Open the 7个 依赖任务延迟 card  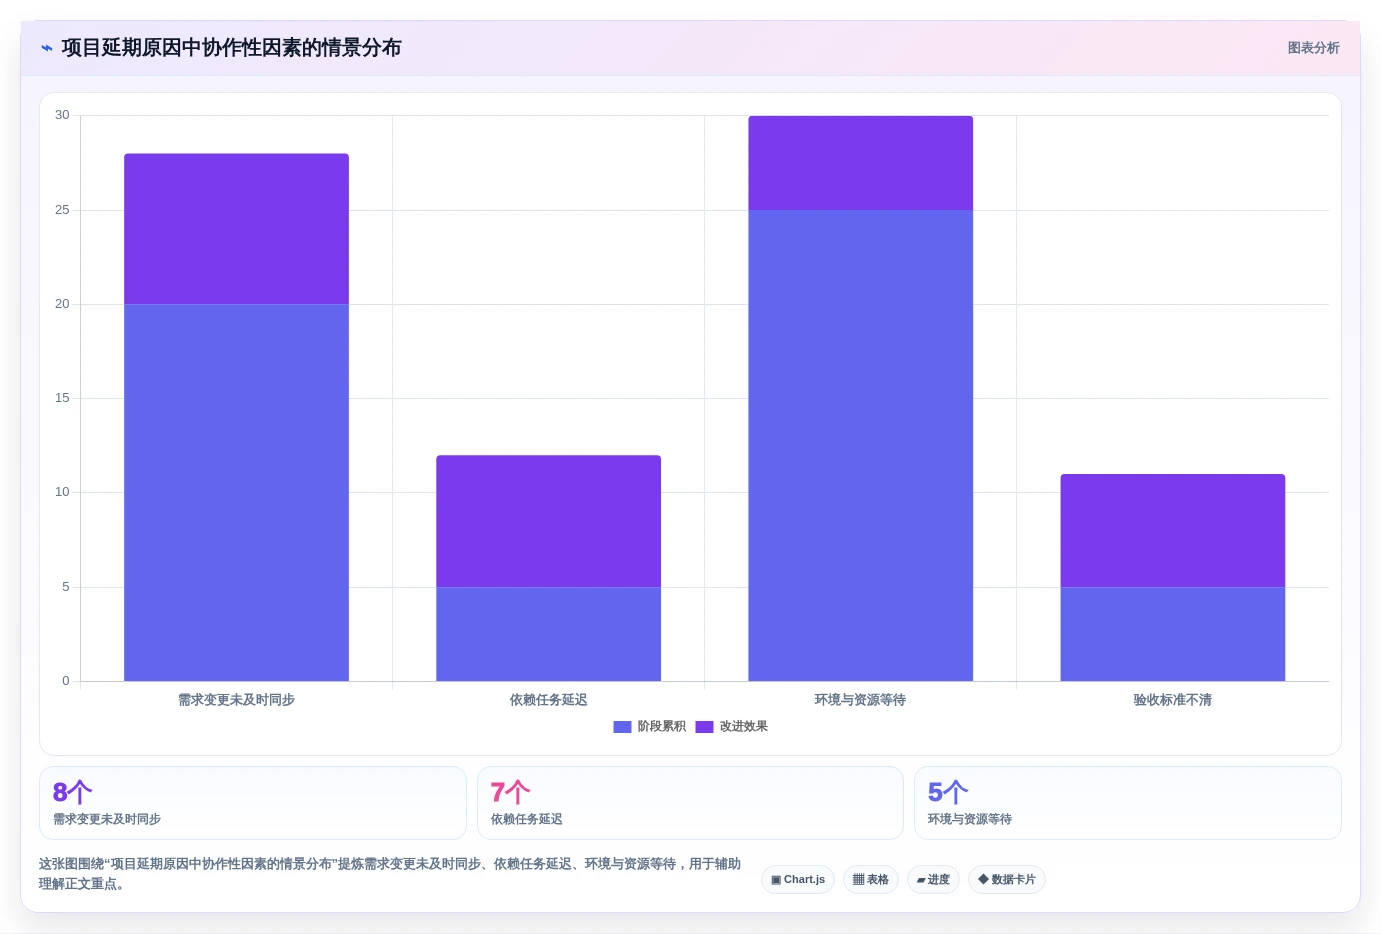pyautogui.click(x=690, y=803)
